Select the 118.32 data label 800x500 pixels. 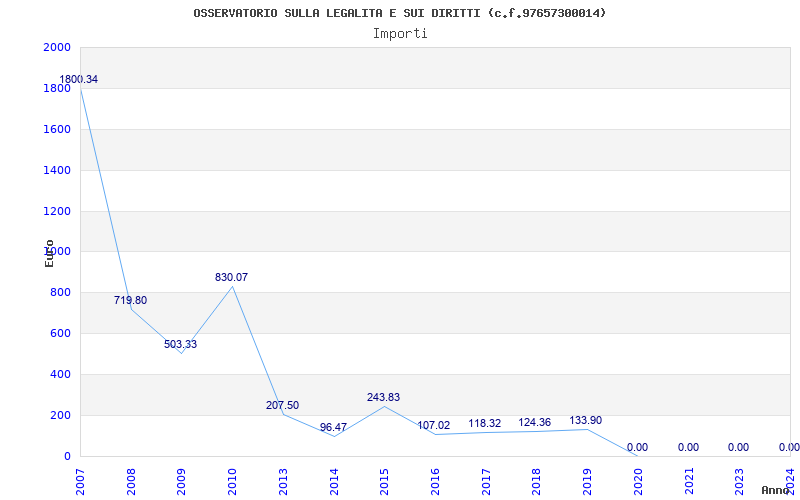coord(485,423)
